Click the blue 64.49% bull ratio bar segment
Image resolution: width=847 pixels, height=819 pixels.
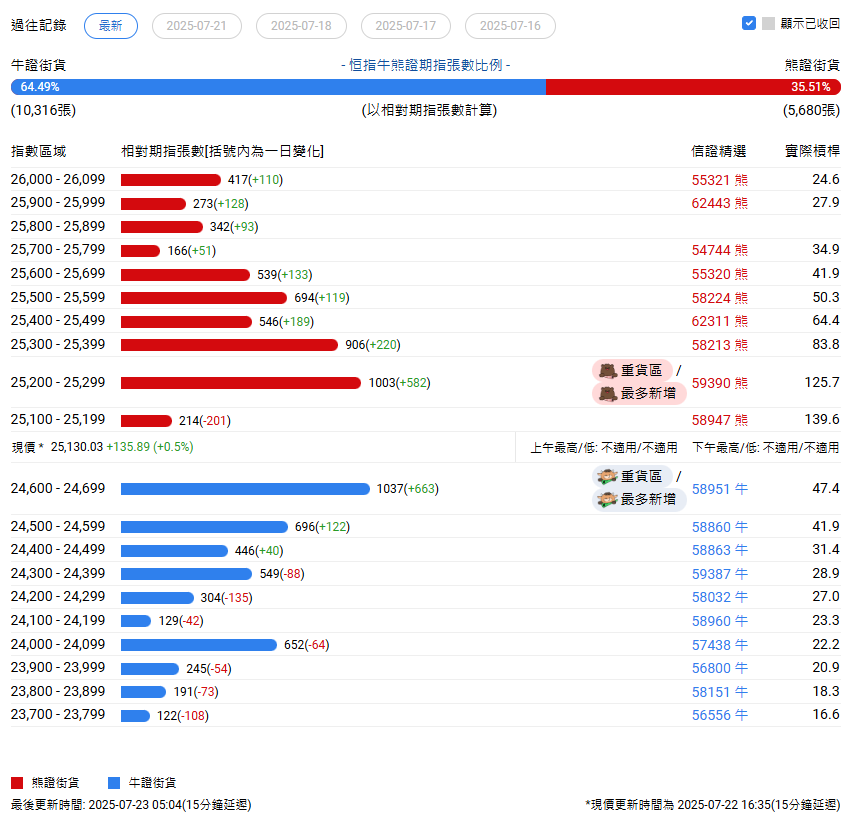point(280,87)
